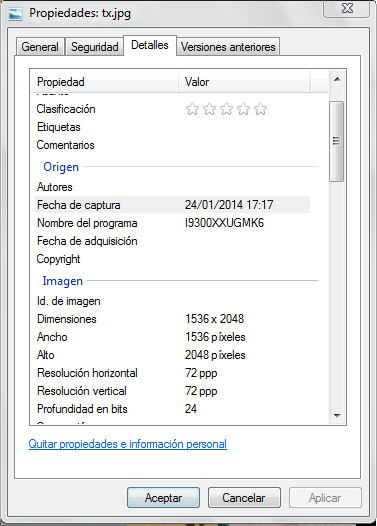Click the scrollbar up arrow

pyautogui.click(x=337, y=80)
